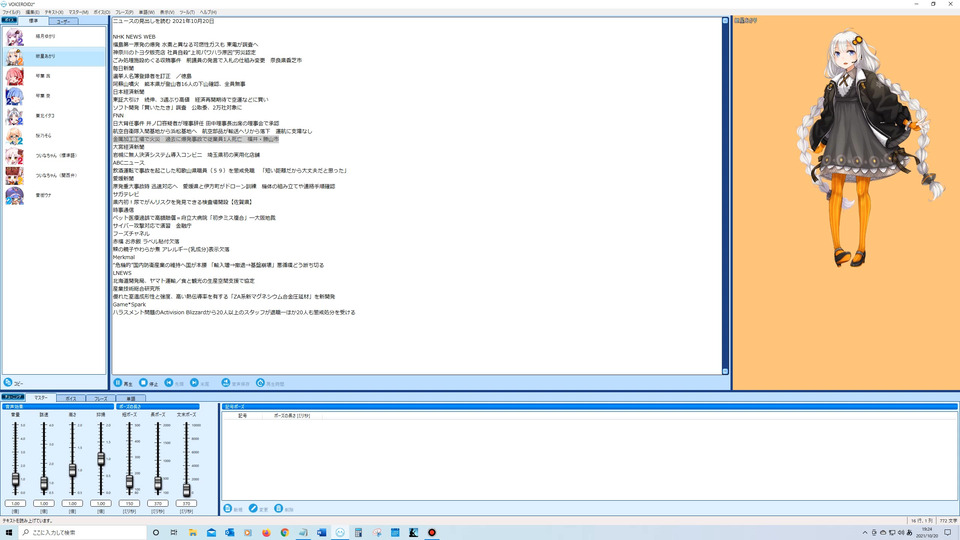Delete symbol pause with 削除 icon
The image size is (960, 540).
(279, 509)
